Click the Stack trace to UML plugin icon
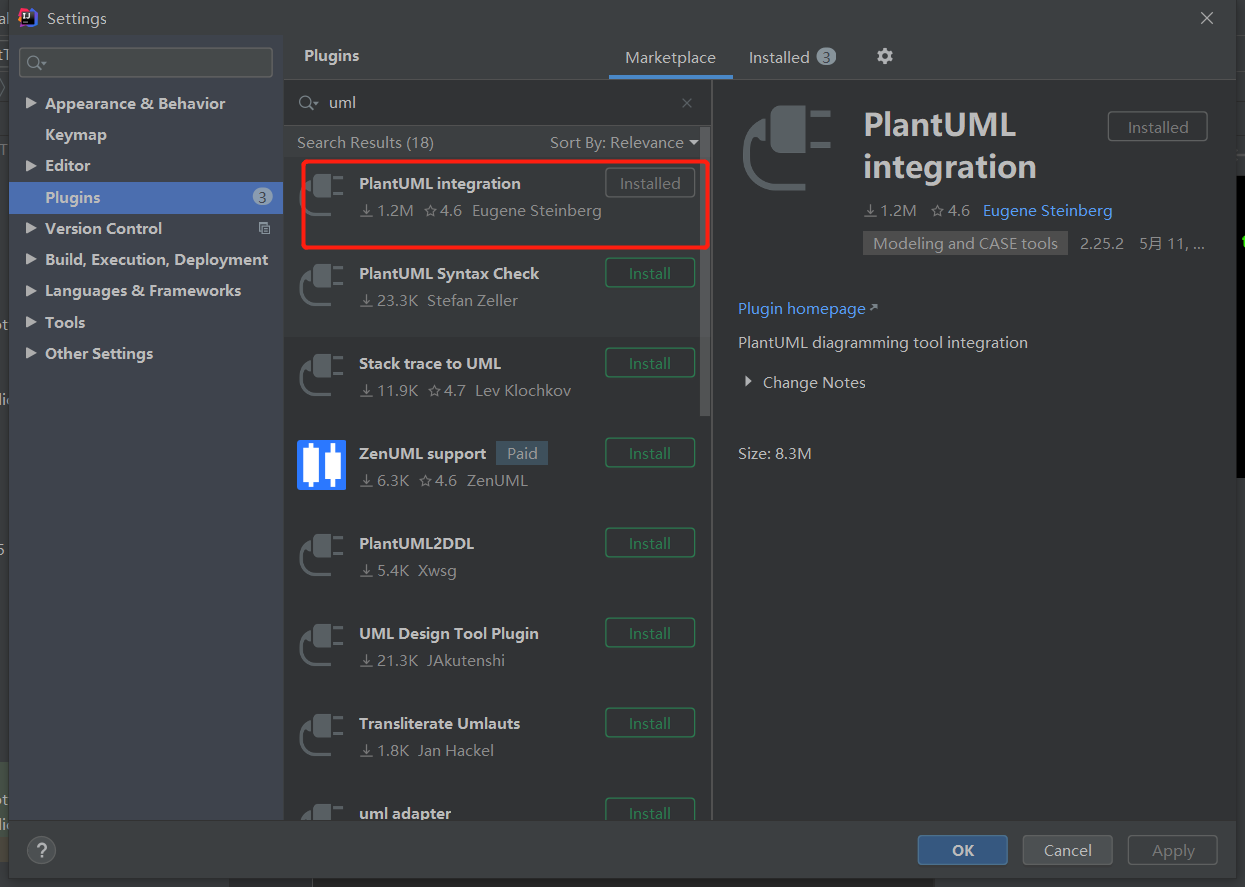The width and height of the screenshot is (1245, 887). (x=321, y=375)
